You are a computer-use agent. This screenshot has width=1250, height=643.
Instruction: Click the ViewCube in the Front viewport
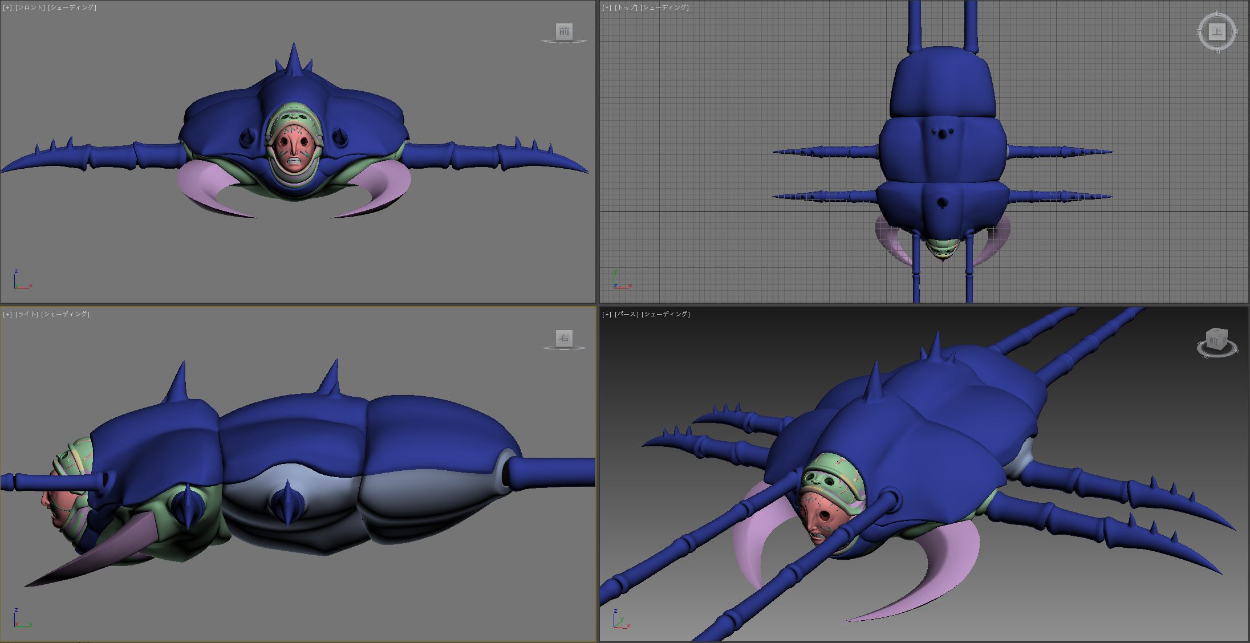coord(564,32)
